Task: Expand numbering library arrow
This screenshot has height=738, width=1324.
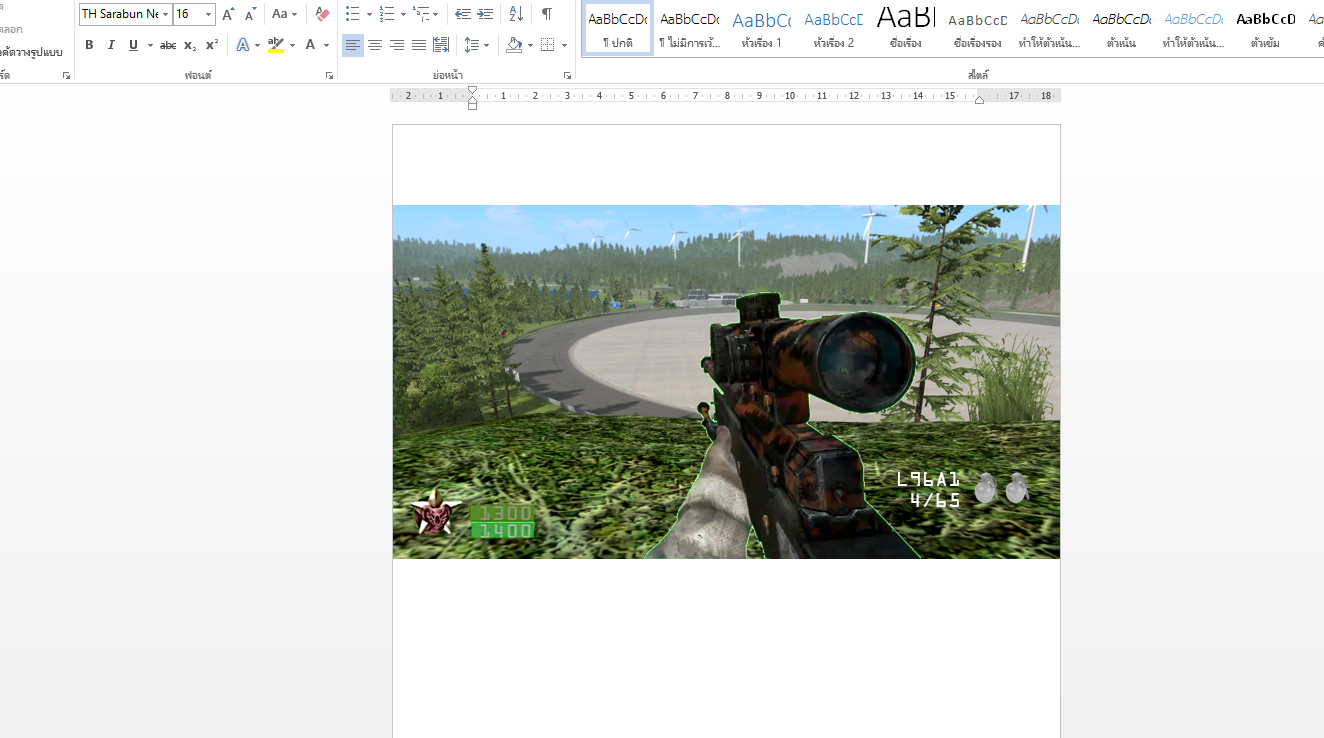Action: (403, 14)
